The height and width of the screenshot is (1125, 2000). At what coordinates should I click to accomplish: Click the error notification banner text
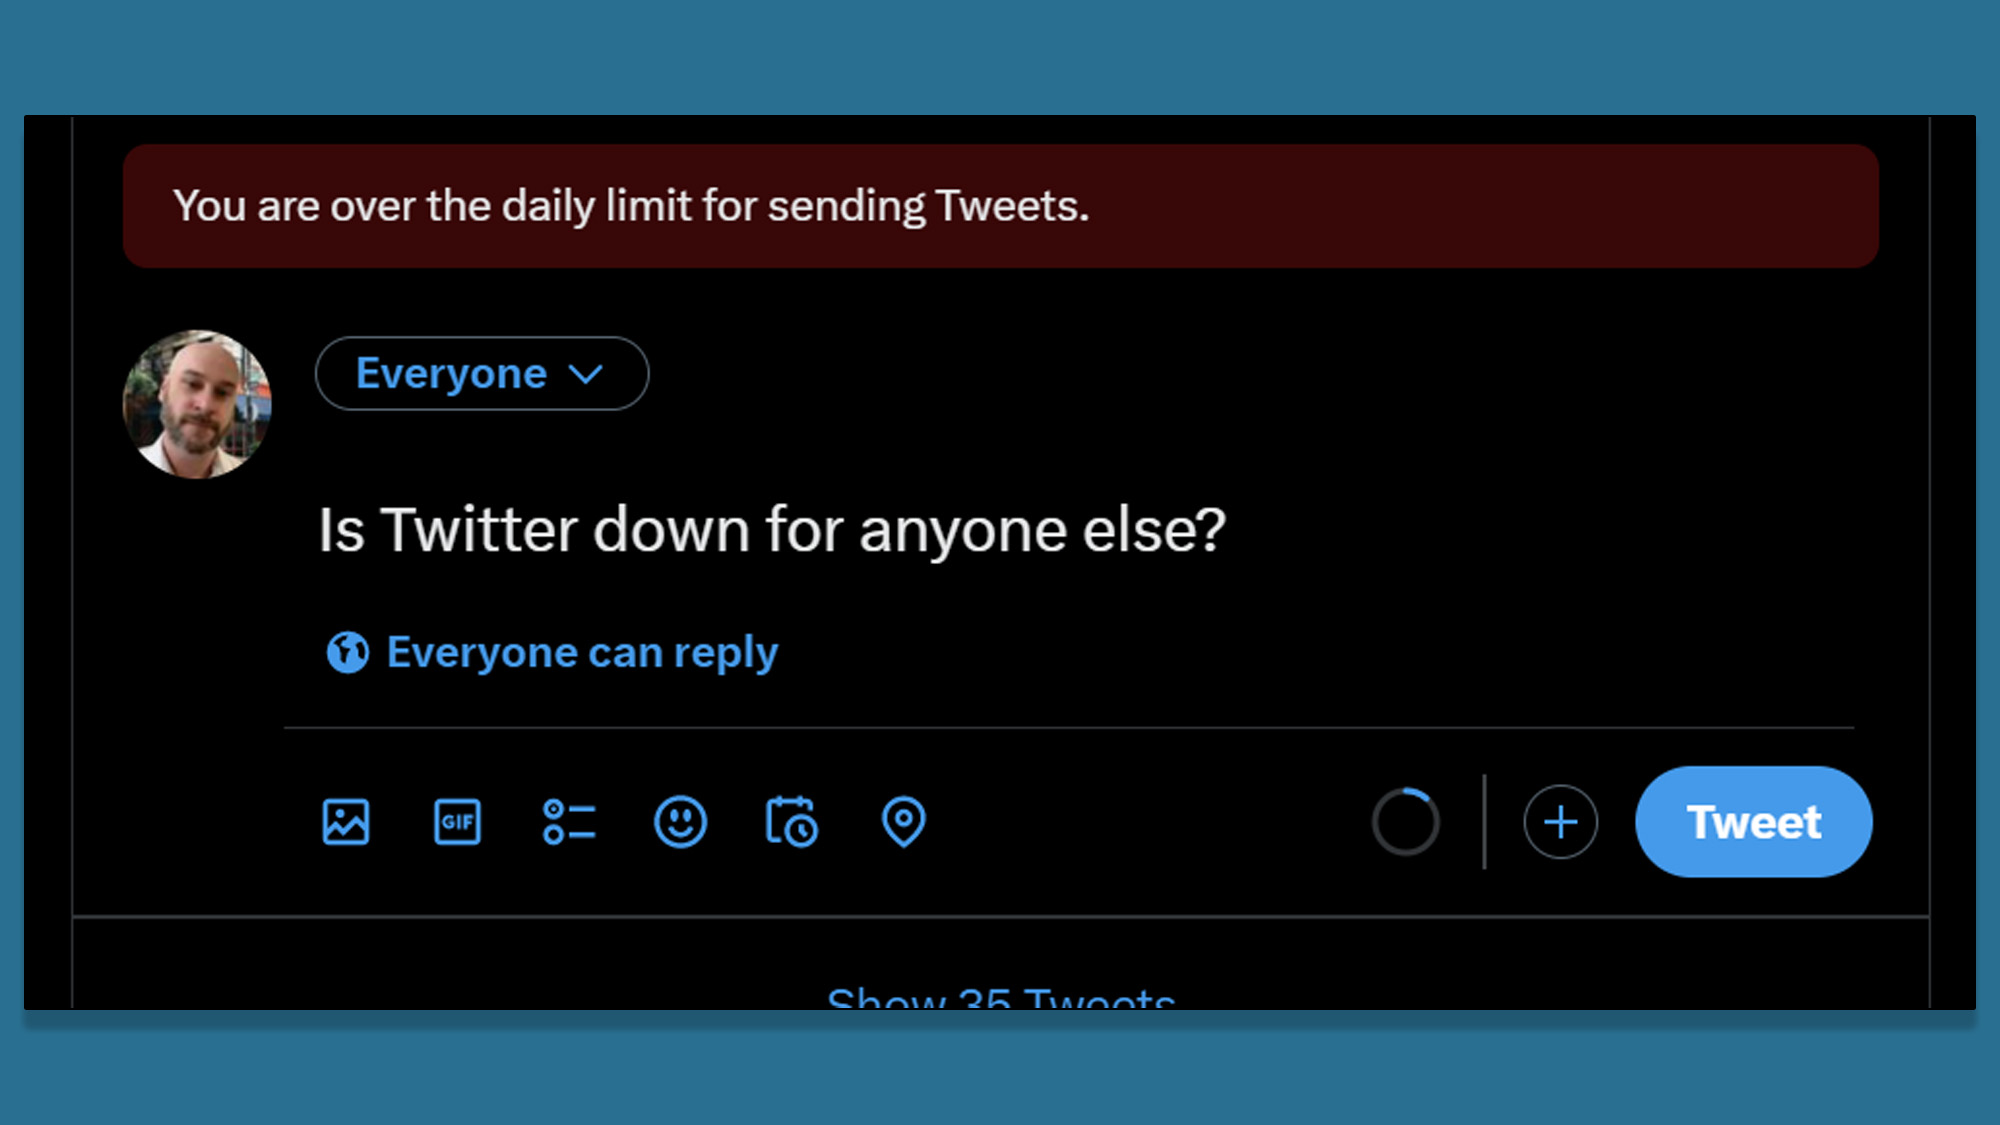coord(630,205)
